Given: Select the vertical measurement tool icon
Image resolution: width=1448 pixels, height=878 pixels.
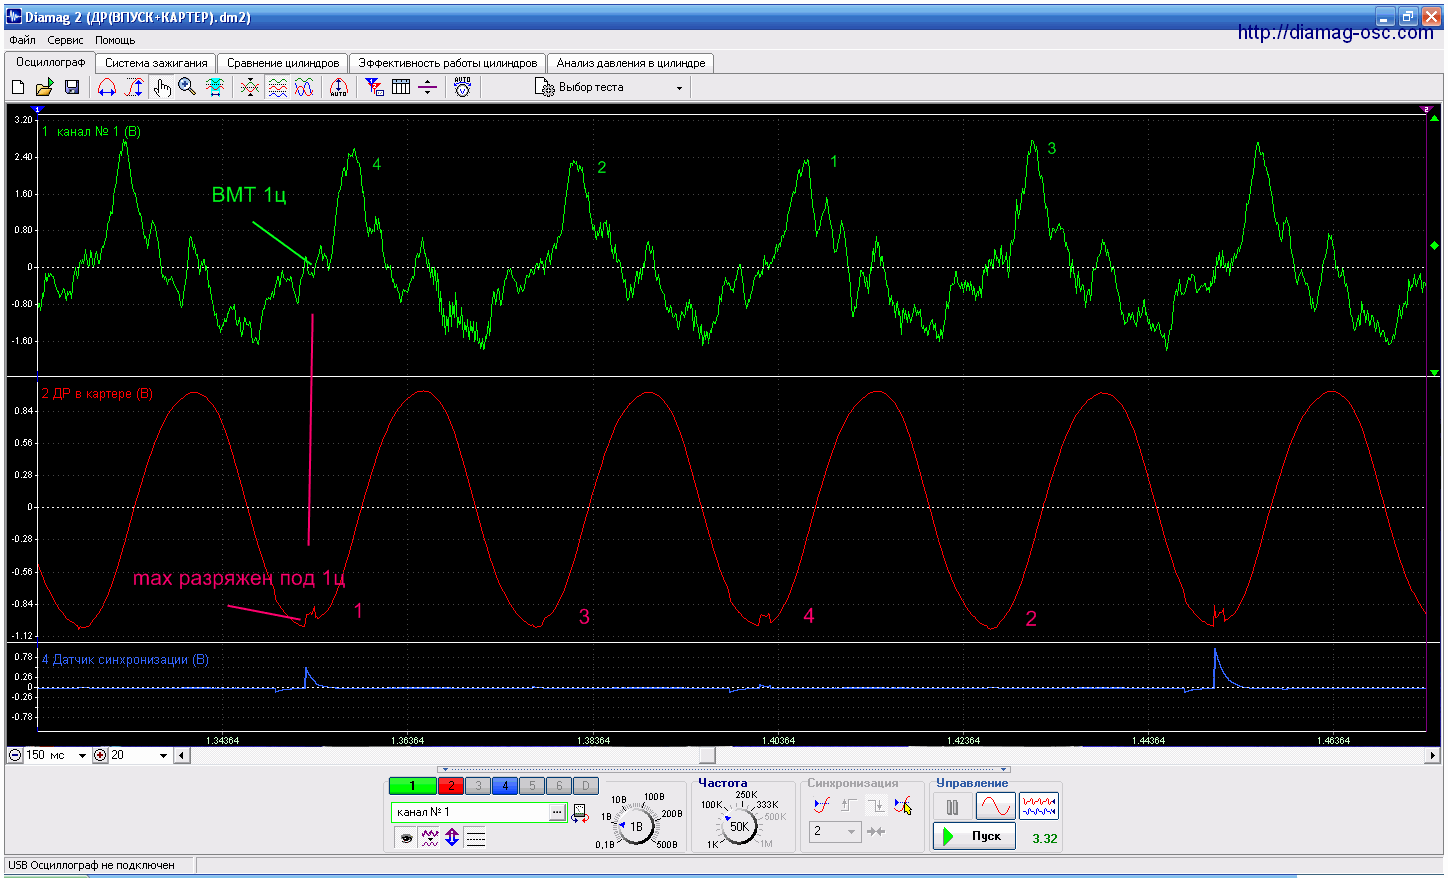Looking at the screenshot, I should tap(134, 88).
